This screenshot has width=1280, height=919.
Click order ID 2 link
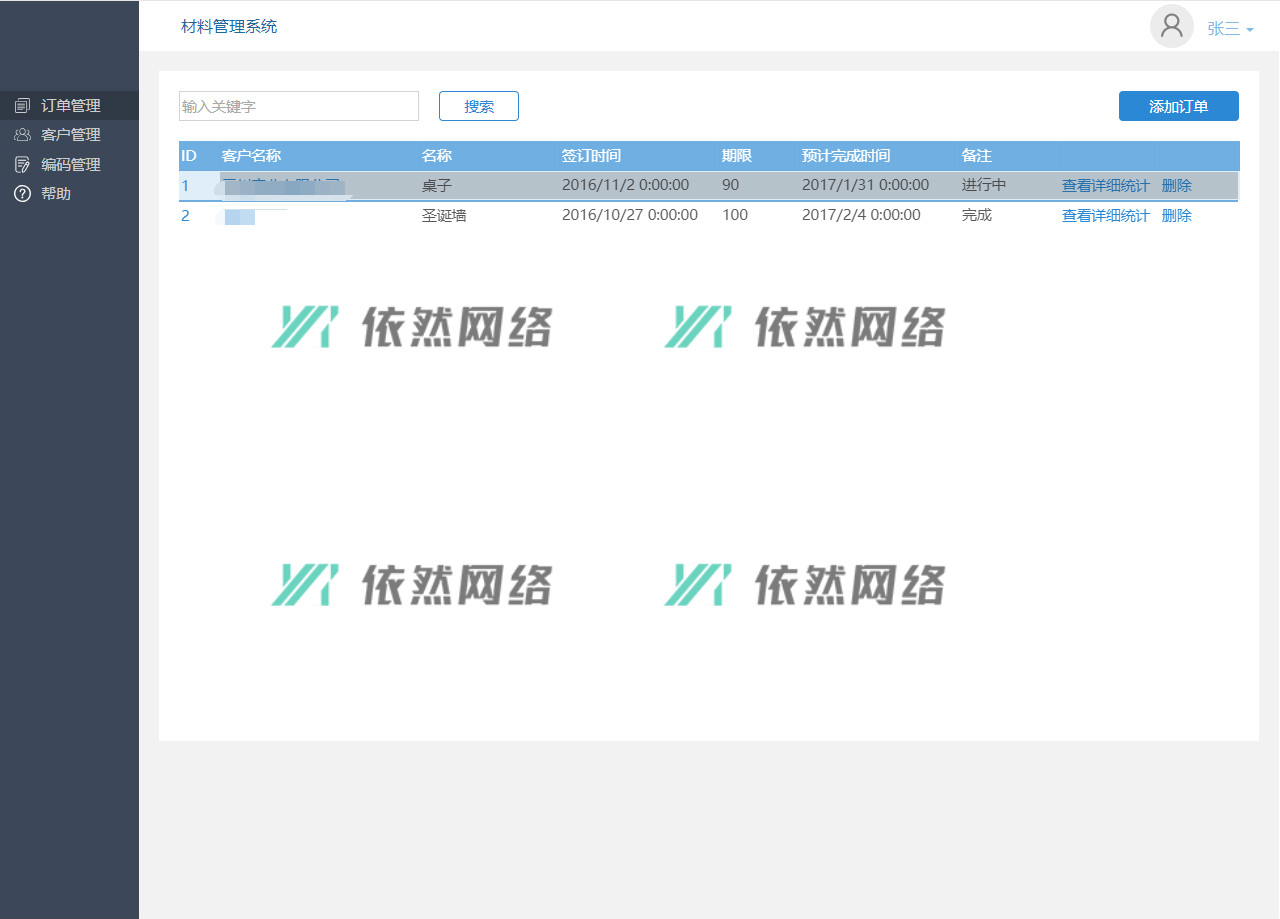click(185, 216)
